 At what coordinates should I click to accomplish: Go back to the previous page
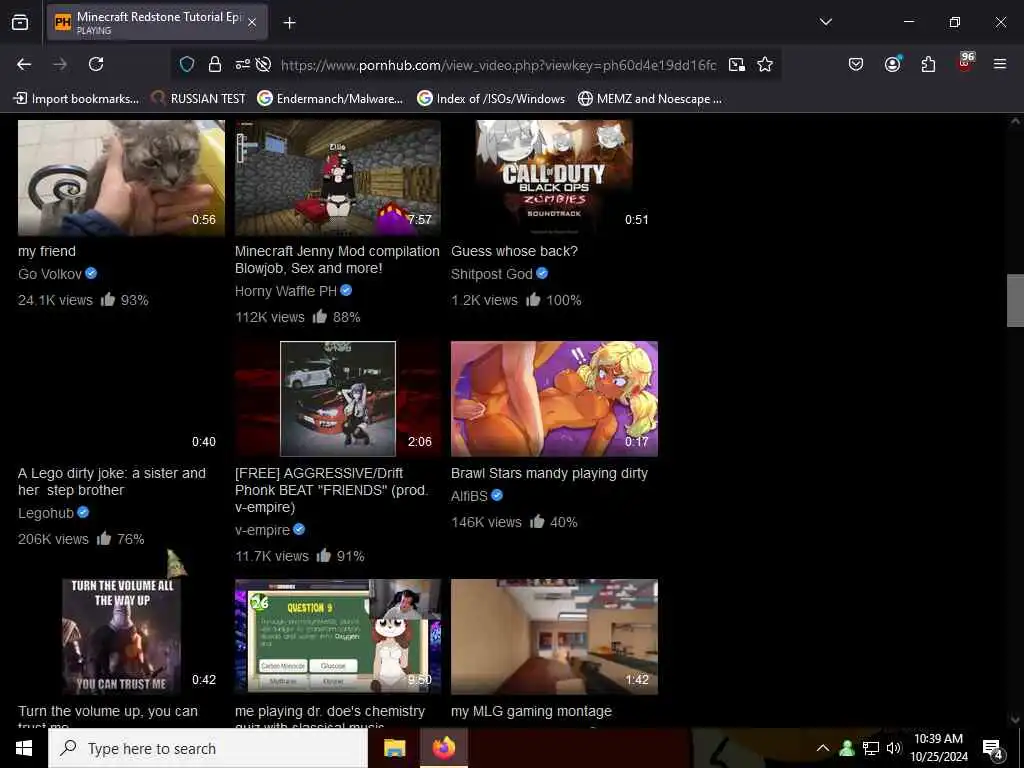click(x=24, y=64)
